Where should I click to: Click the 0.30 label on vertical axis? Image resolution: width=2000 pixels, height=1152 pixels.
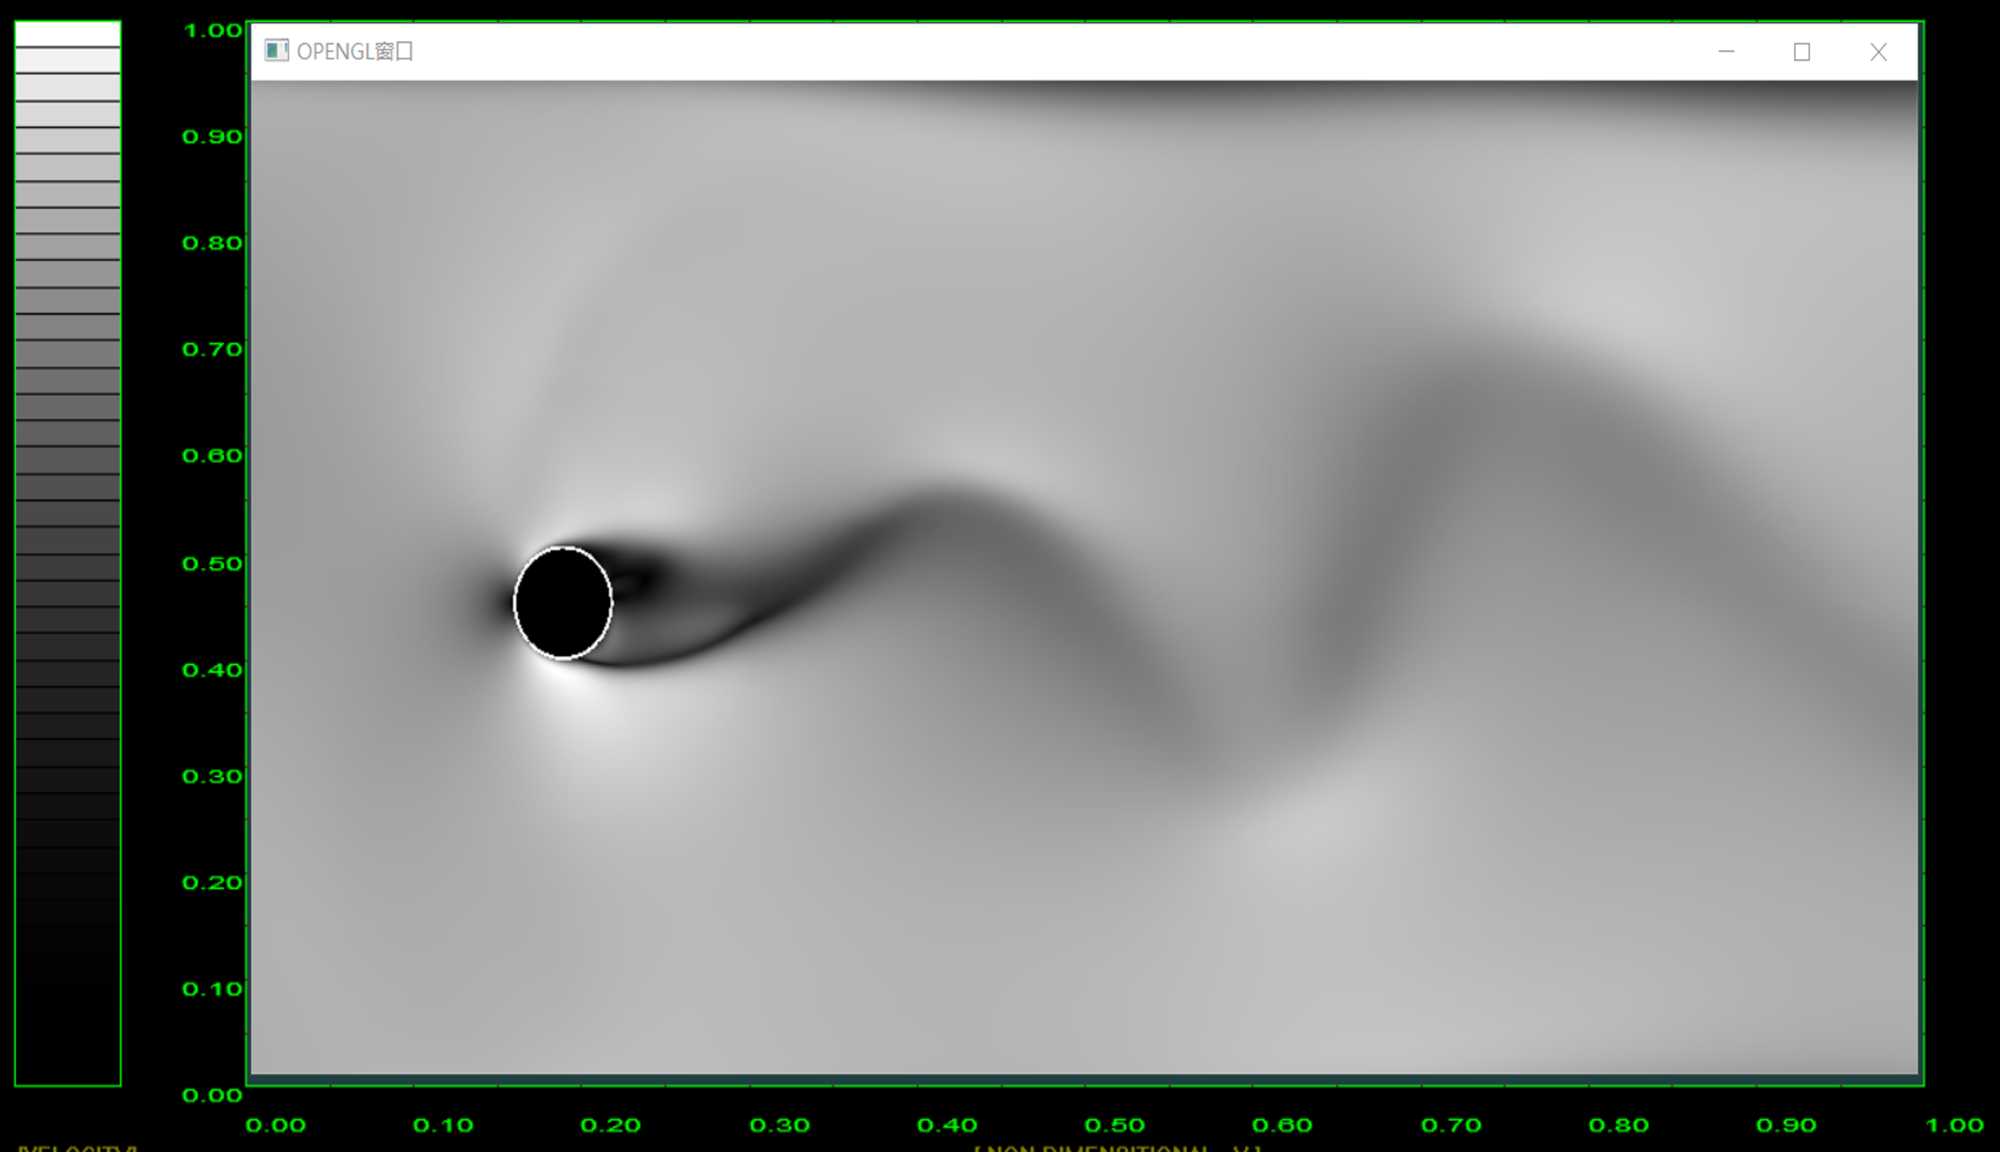(x=212, y=776)
